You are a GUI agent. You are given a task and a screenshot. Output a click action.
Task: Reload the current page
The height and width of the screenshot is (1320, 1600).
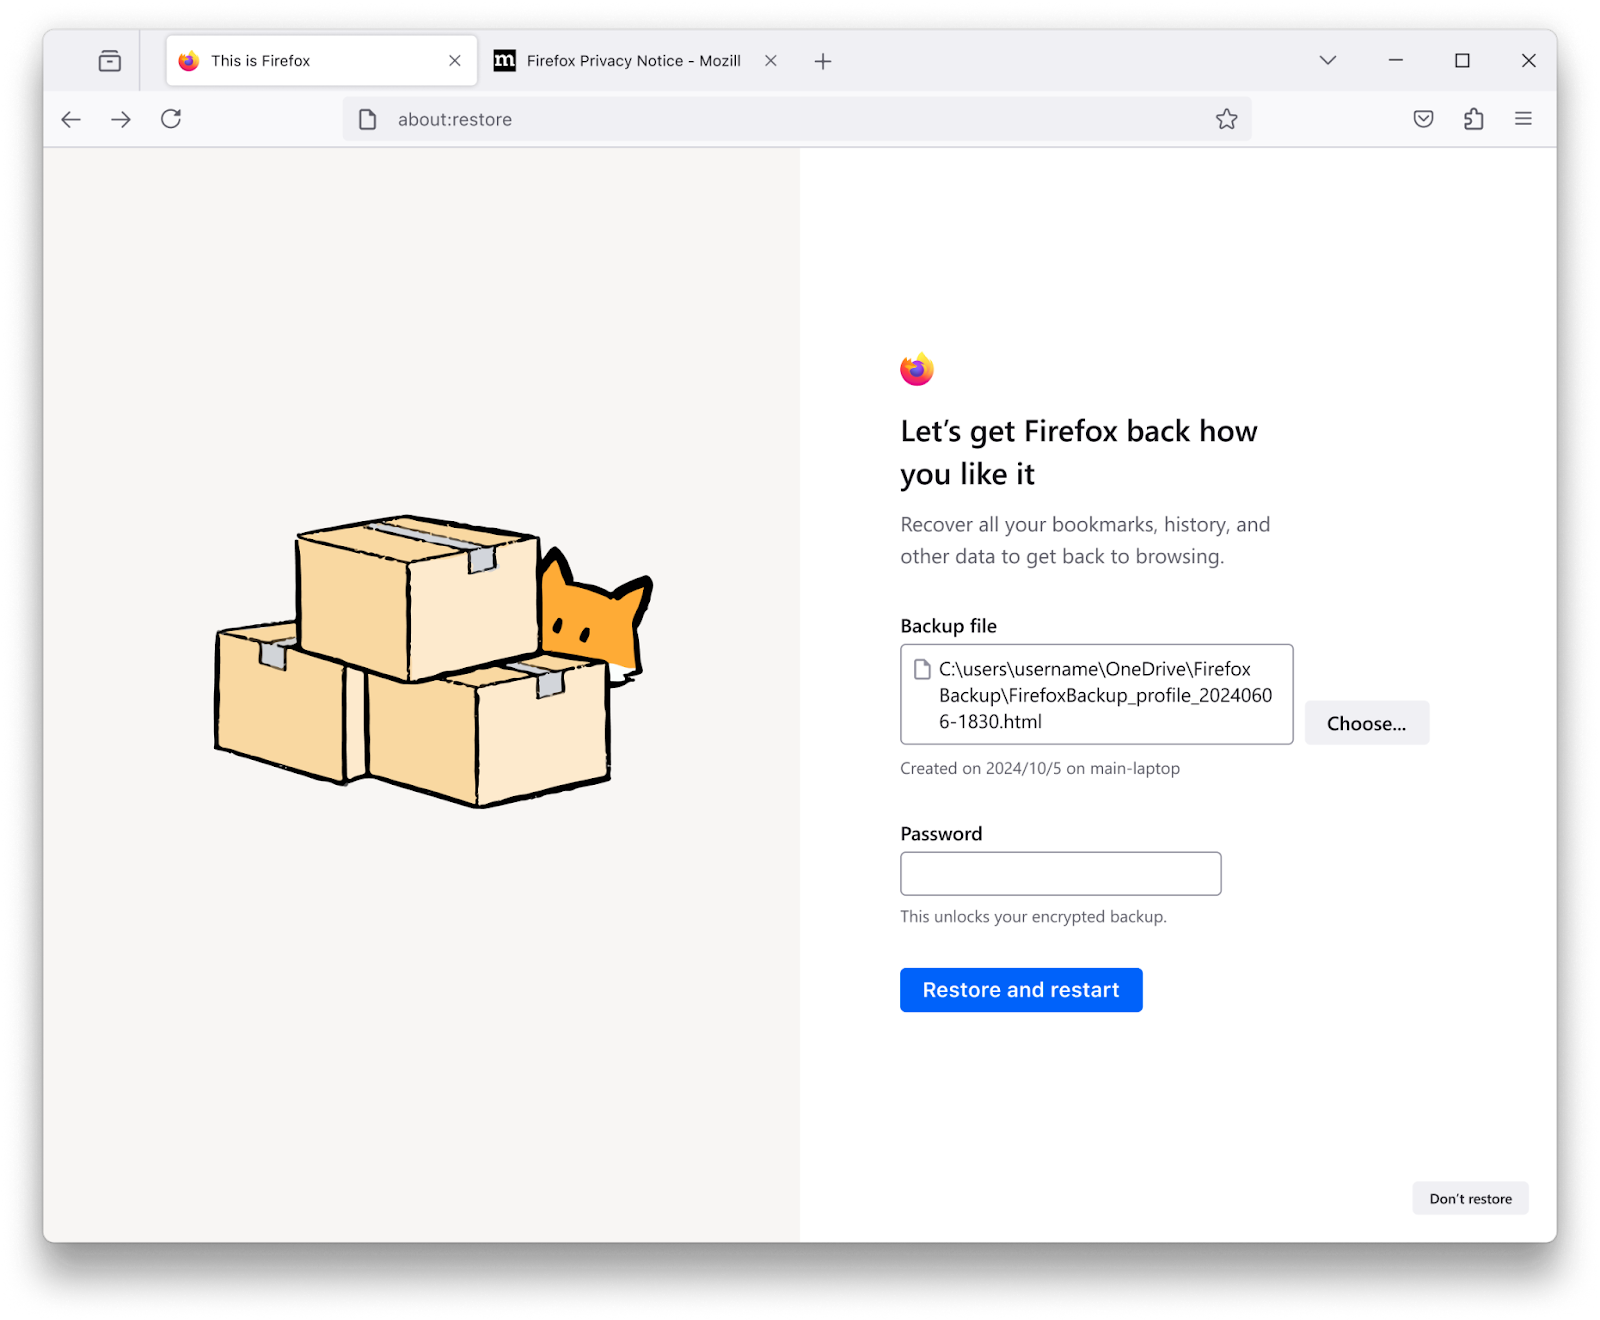click(x=171, y=119)
